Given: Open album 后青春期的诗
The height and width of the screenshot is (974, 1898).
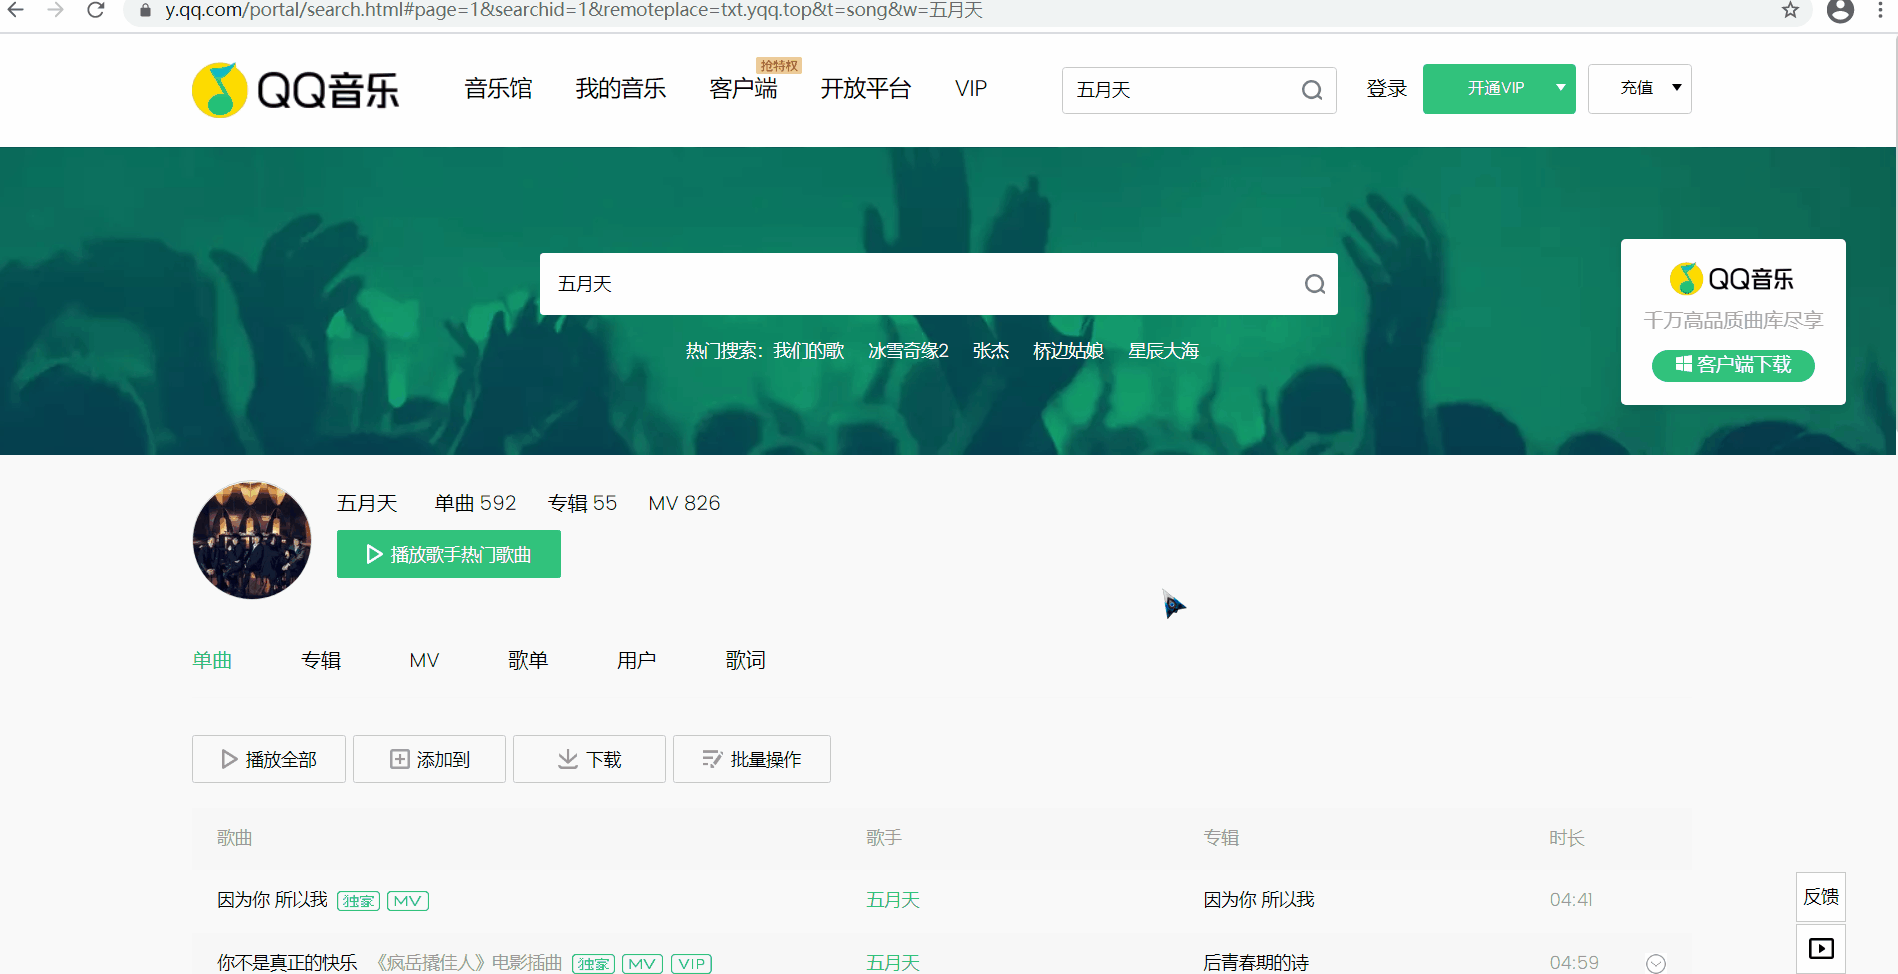Looking at the screenshot, I should click(1256, 963).
